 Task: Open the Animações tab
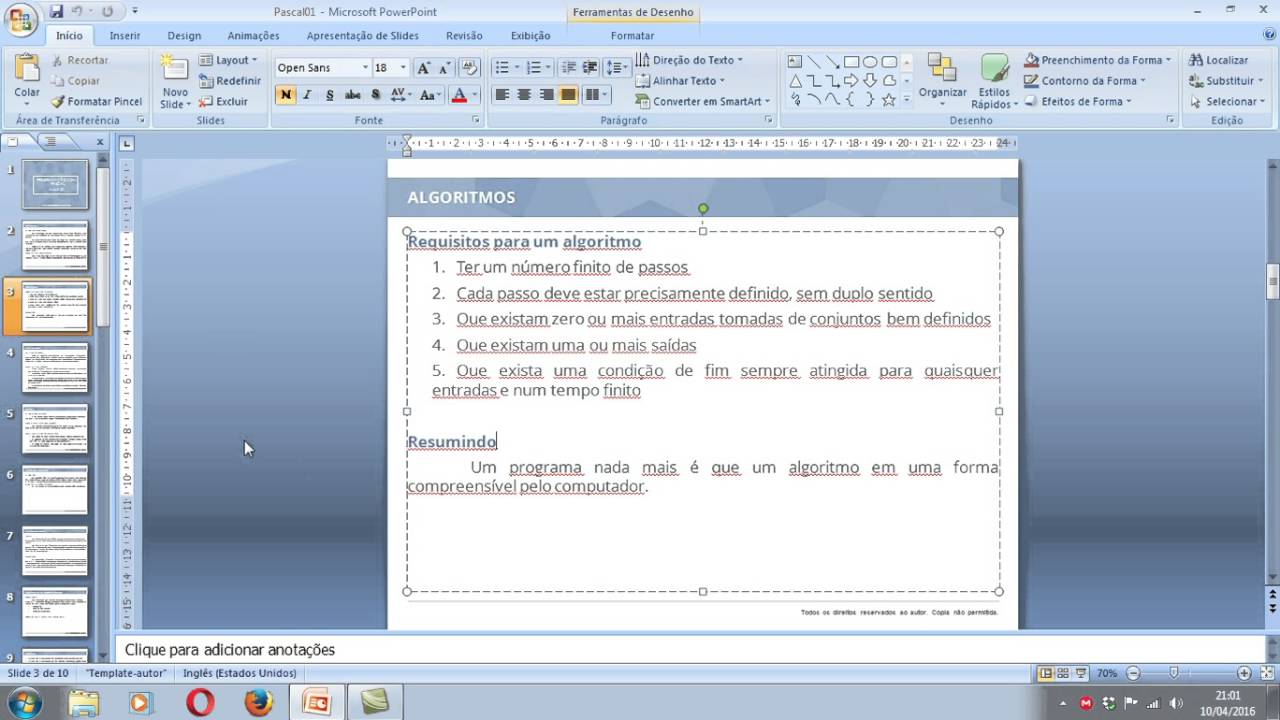click(x=253, y=35)
